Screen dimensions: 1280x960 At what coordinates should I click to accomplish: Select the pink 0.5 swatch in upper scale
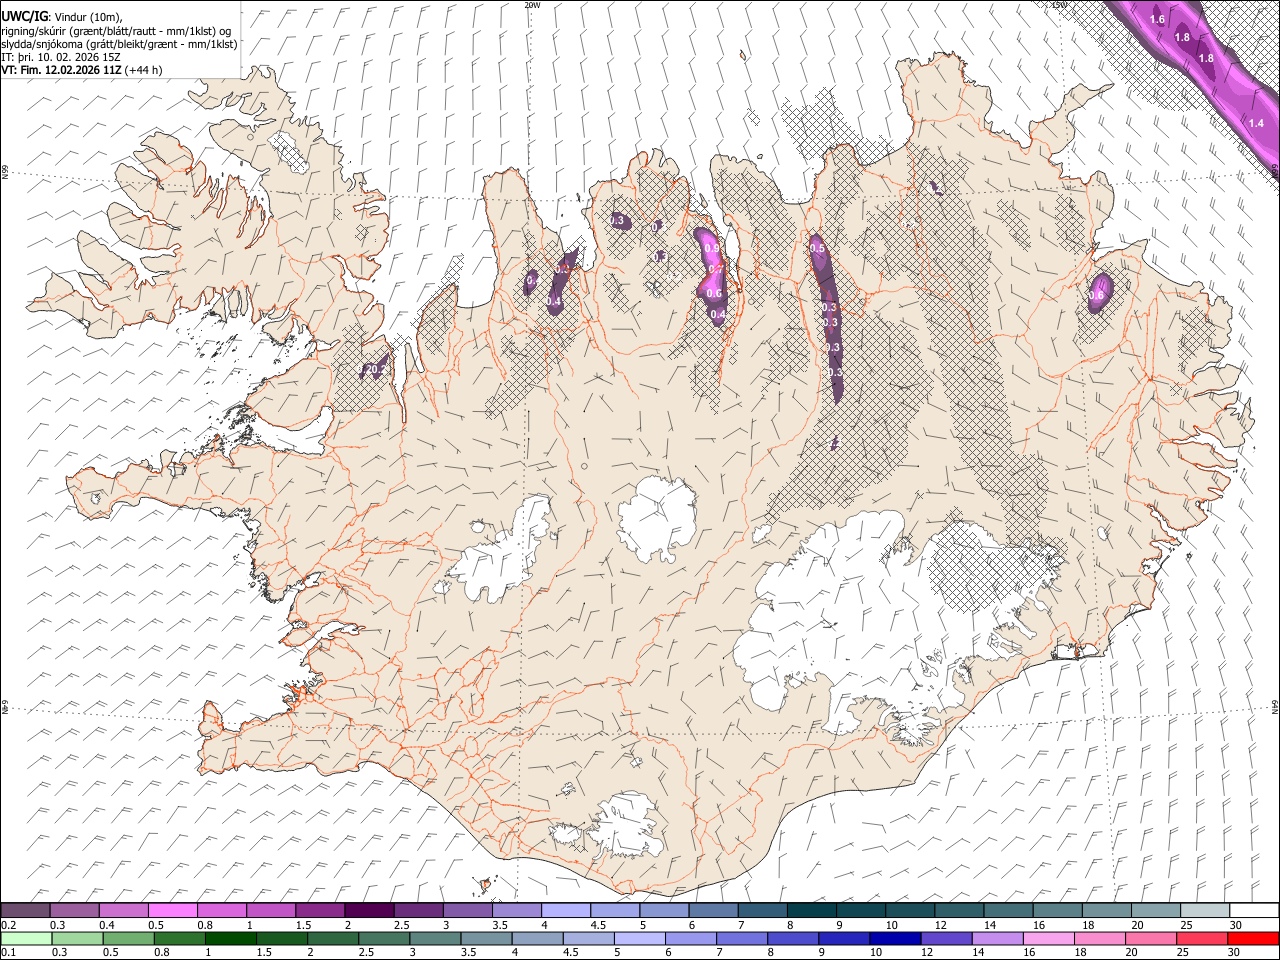pos(172,910)
